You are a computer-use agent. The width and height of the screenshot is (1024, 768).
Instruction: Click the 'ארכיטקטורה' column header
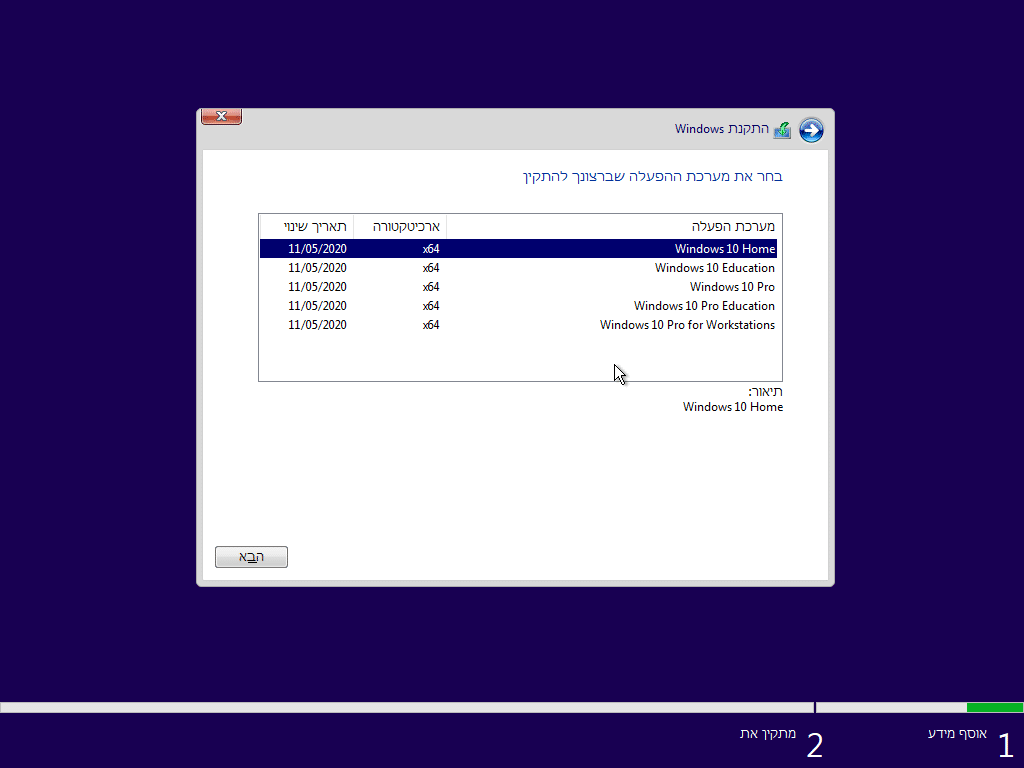(x=405, y=226)
